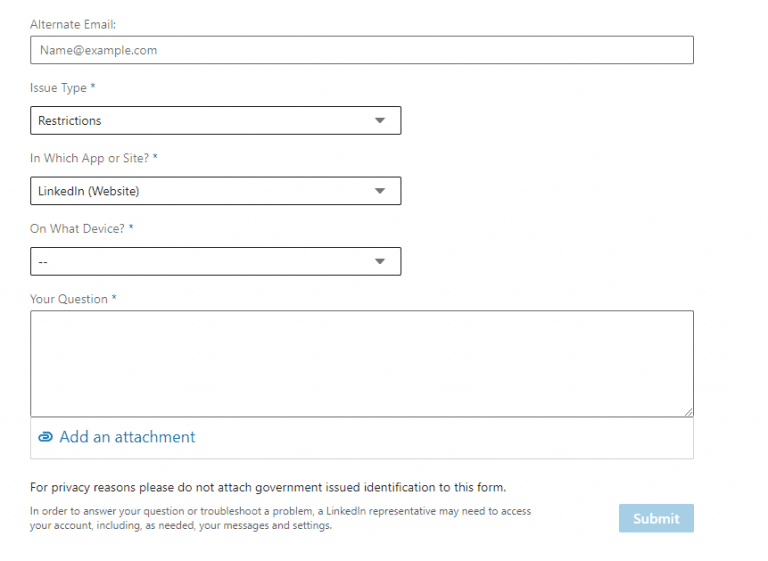Select the Restrictions value in Issue Type
Viewport: 768px width, 561px height.
pos(70,121)
